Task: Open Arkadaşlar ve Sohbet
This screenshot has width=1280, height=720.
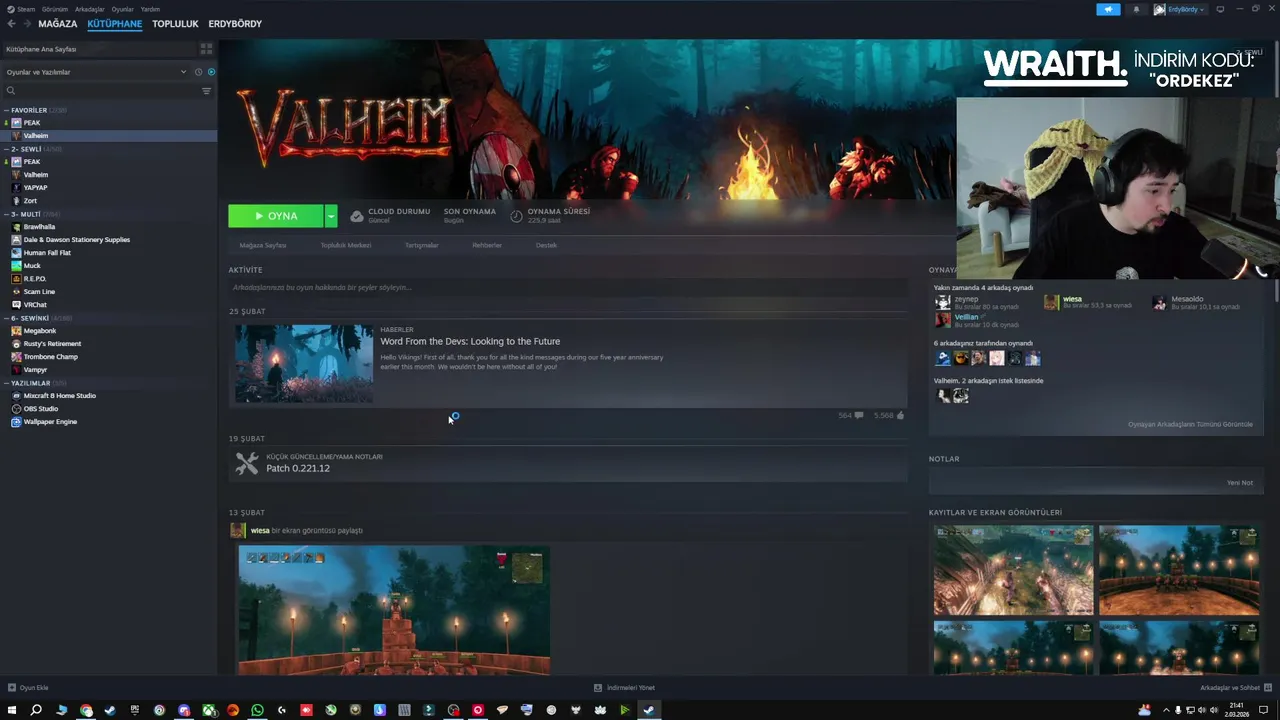Action: (1237, 688)
